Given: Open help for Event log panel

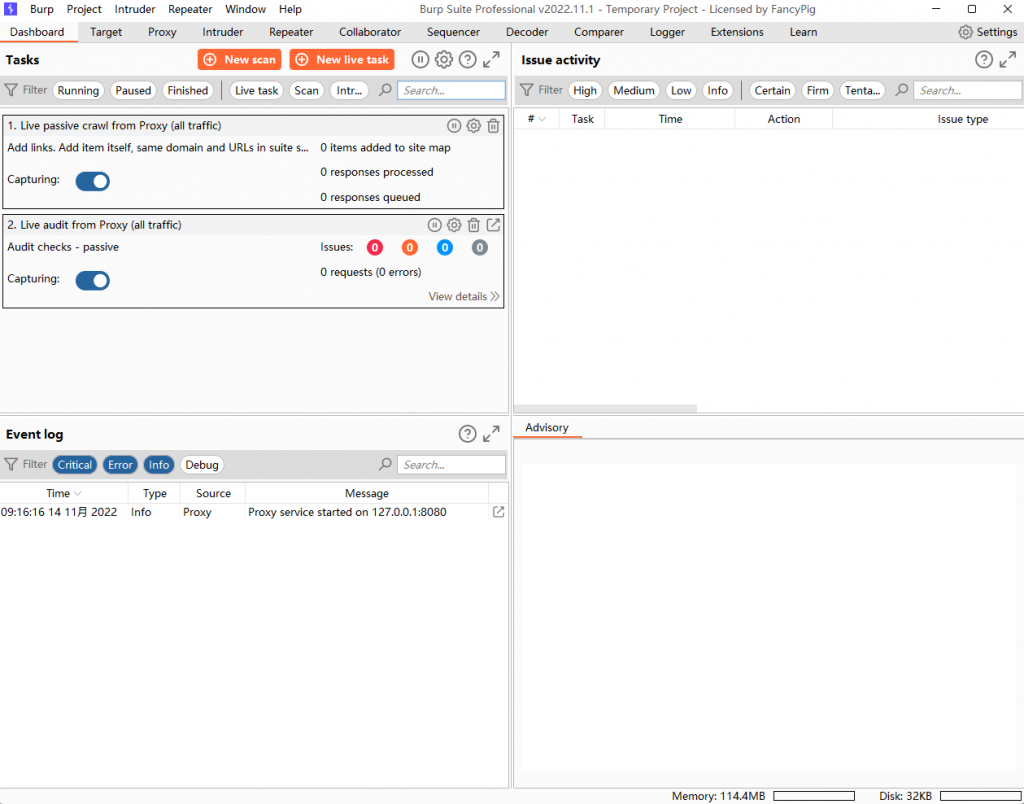Looking at the screenshot, I should (467, 434).
